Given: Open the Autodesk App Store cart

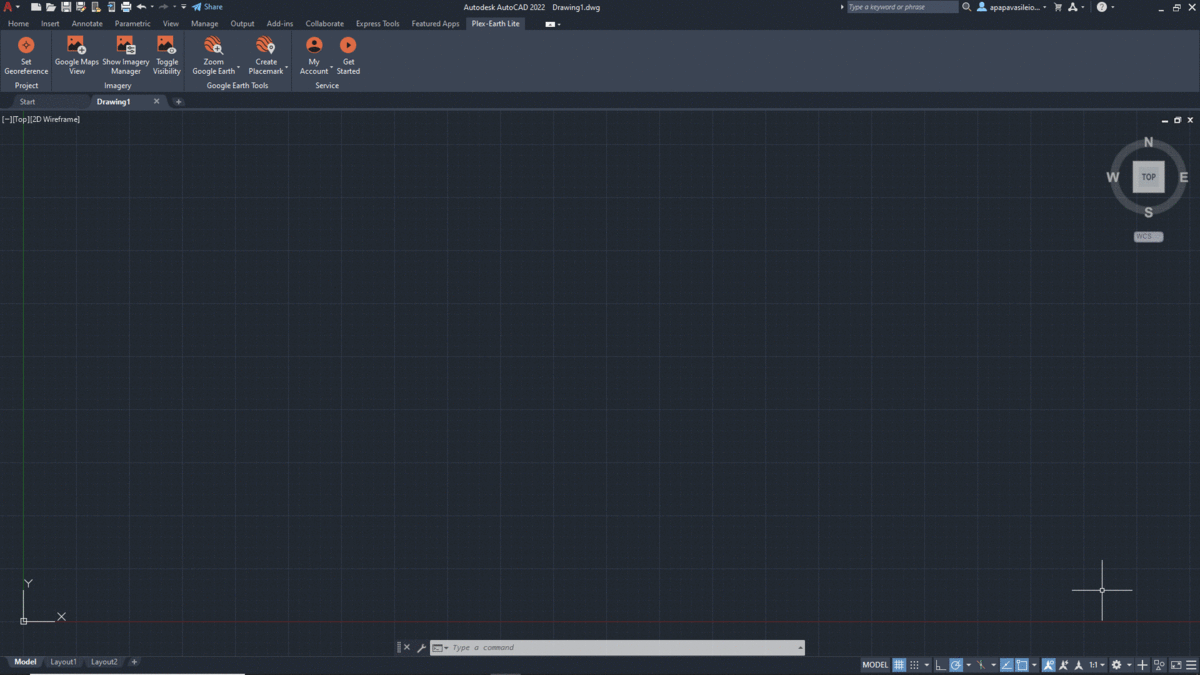Looking at the screenshot, I should point(1058,7).
